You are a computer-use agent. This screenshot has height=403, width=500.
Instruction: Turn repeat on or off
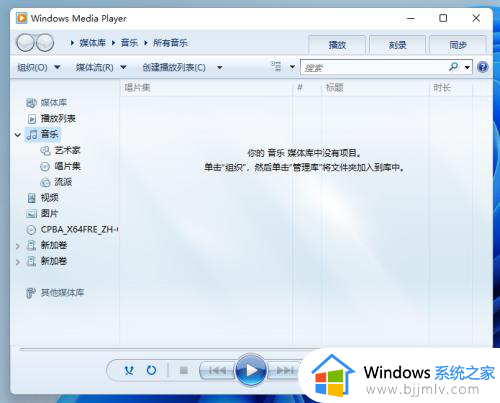(x=151, y=370)
